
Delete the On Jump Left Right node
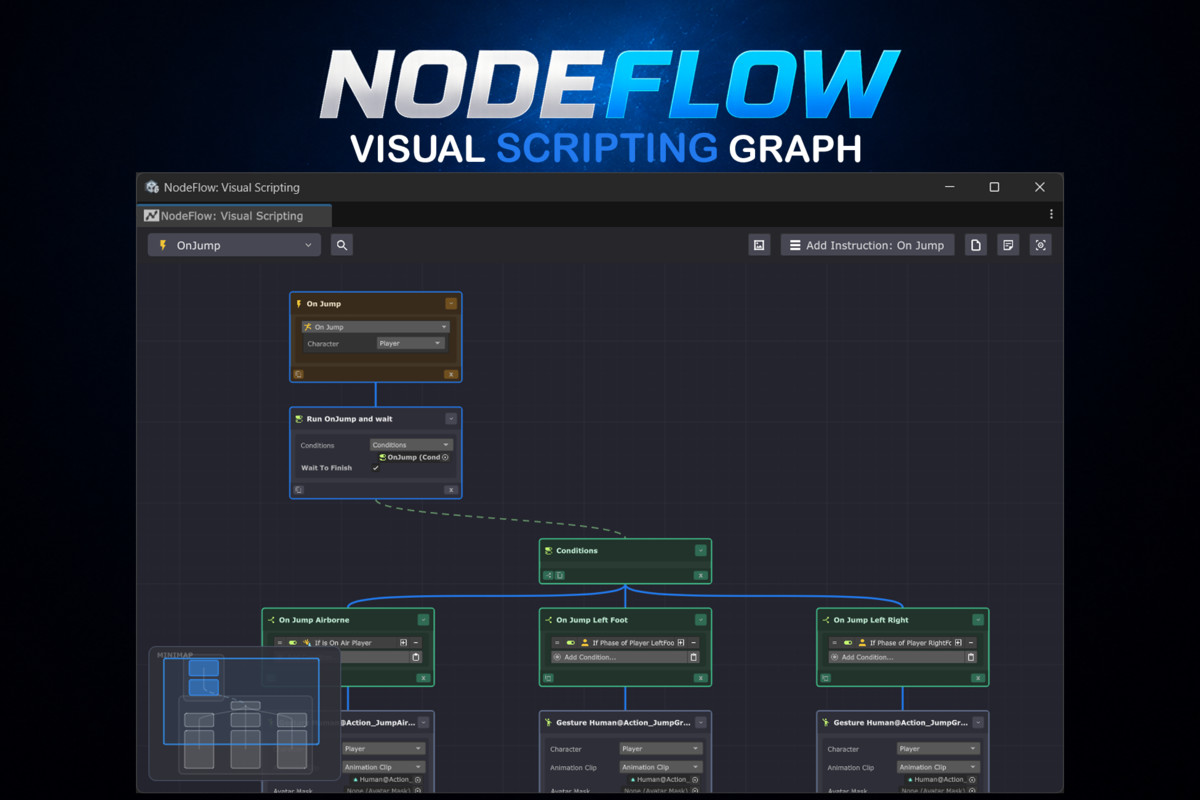[978, 678]
